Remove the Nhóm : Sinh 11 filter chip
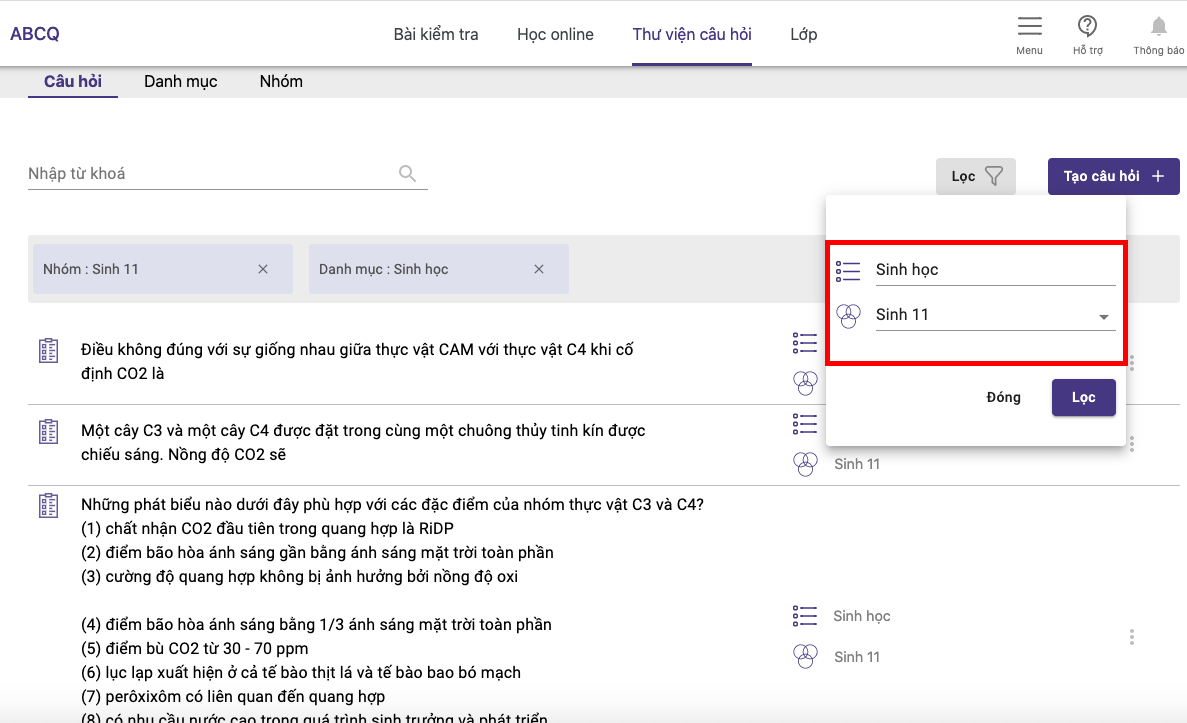The height and width of the screenshot is (723, 1187). tap(263, 269)
